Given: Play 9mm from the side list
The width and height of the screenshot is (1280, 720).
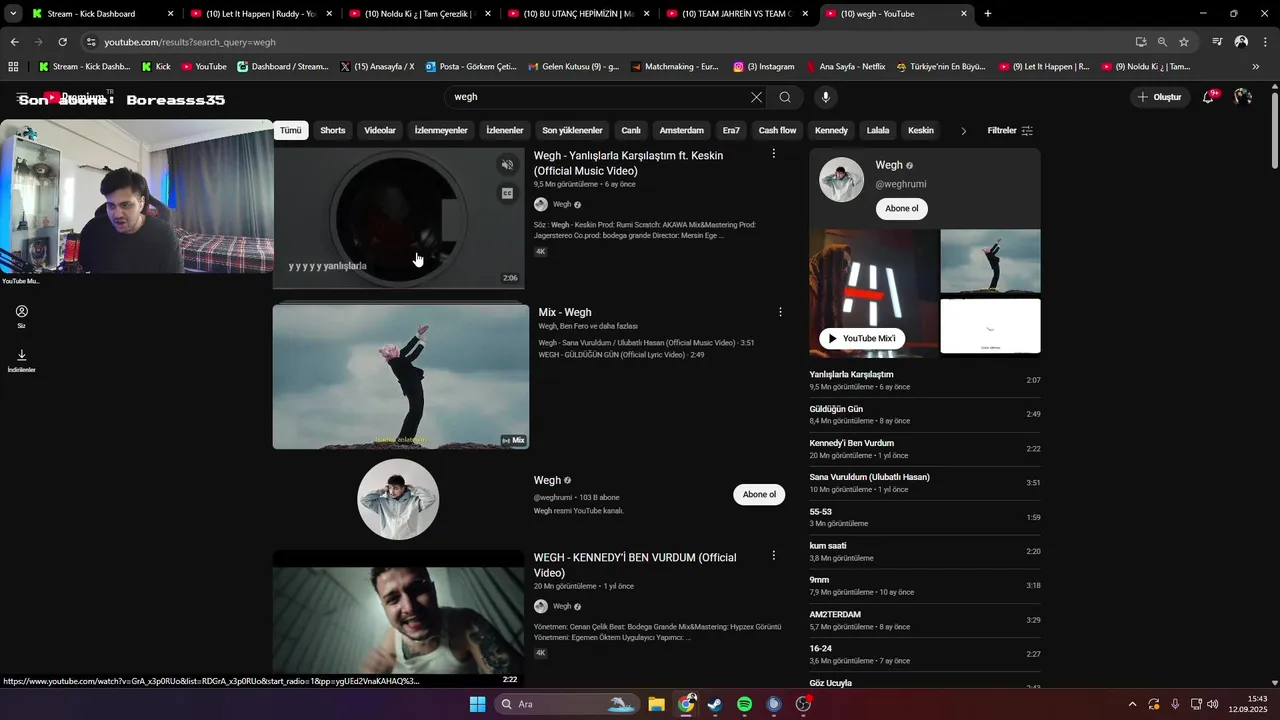Looking at the screenshot, I should click(925, 585).
